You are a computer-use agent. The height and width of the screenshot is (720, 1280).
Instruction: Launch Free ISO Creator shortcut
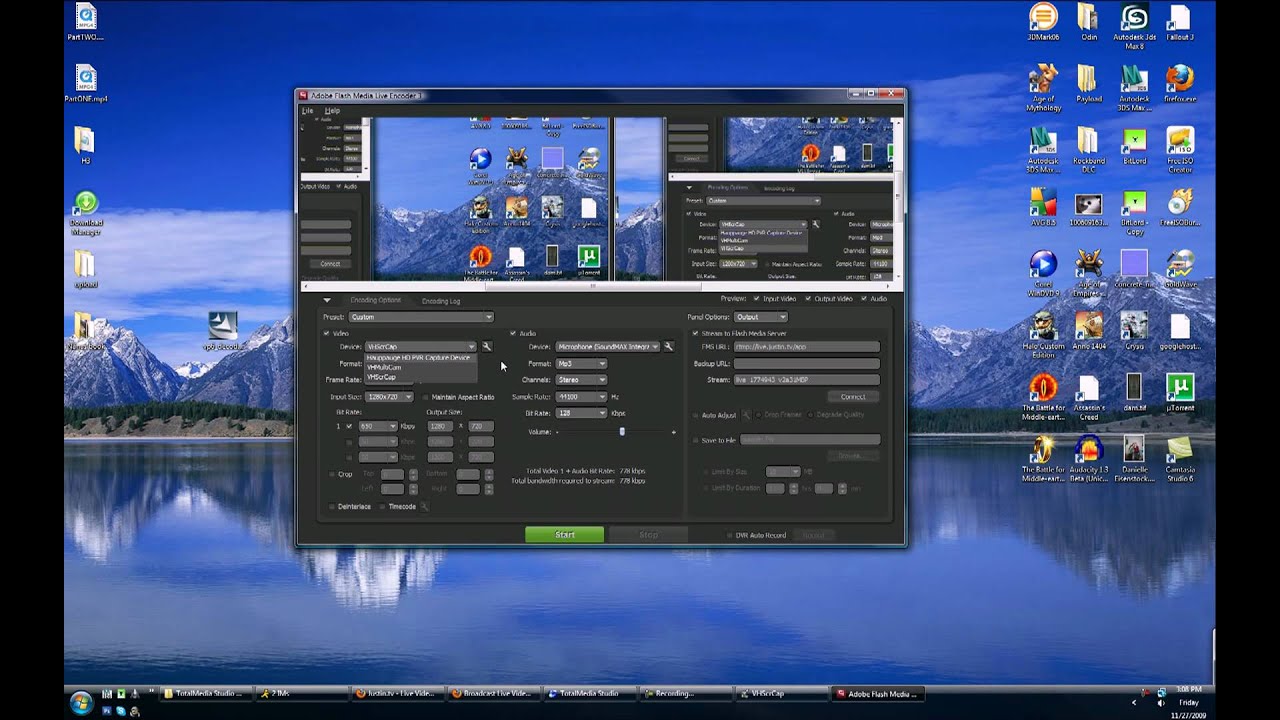(x=1180, y=149)
